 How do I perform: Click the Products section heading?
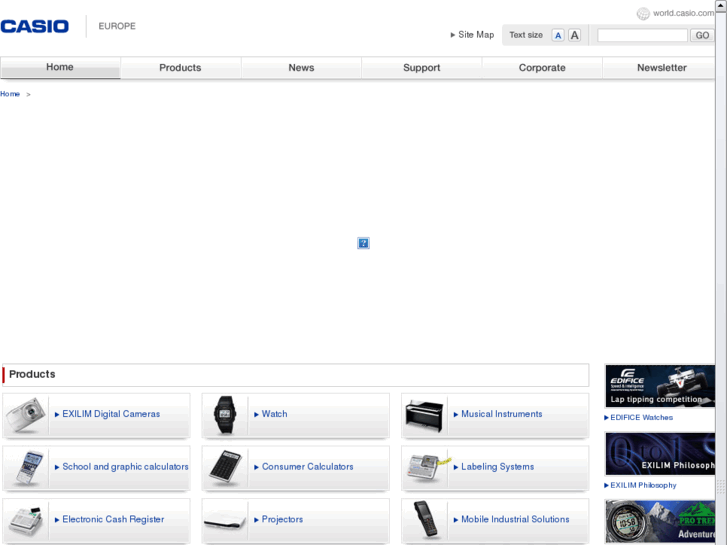tap(32, 374)
